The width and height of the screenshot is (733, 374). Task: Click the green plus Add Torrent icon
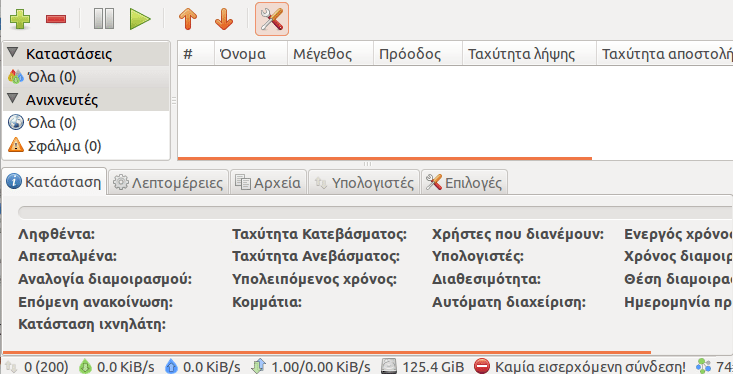[20, 19]
